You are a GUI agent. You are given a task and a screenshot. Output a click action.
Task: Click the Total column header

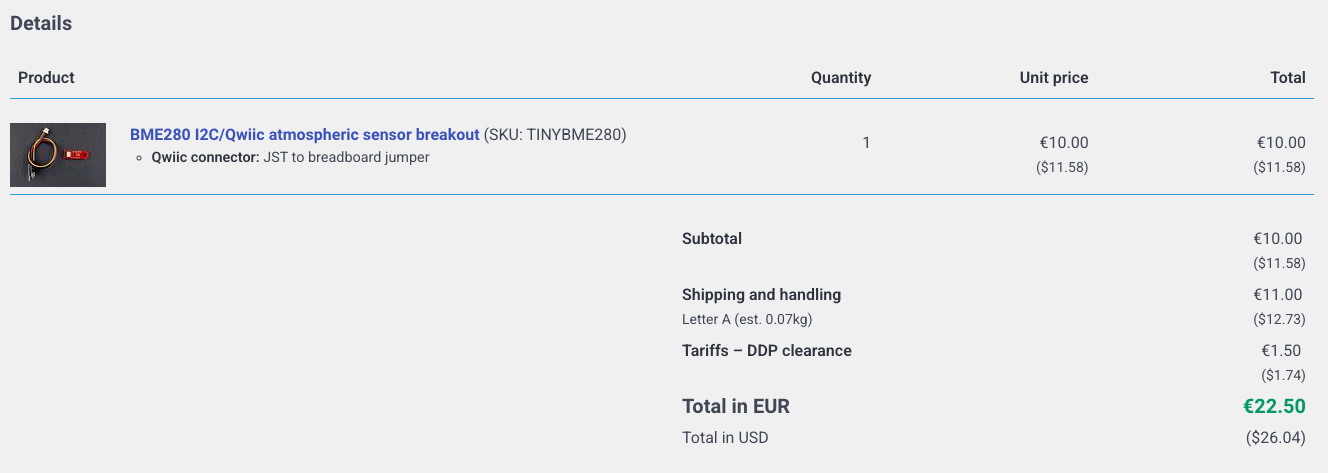coord(1287,78)
